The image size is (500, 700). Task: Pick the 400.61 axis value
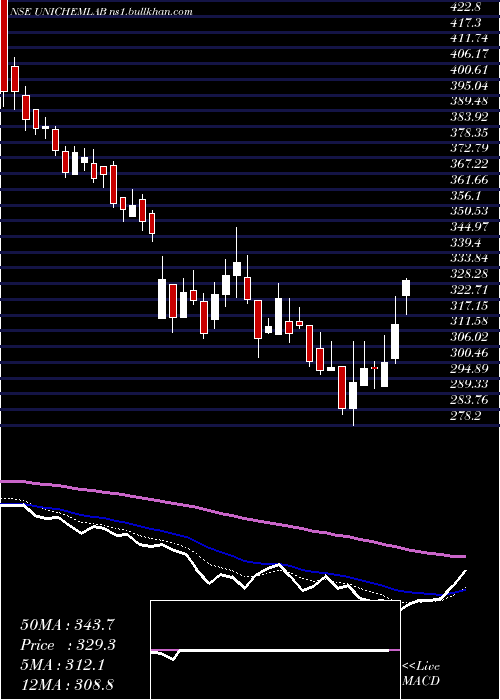coord(470,69)
